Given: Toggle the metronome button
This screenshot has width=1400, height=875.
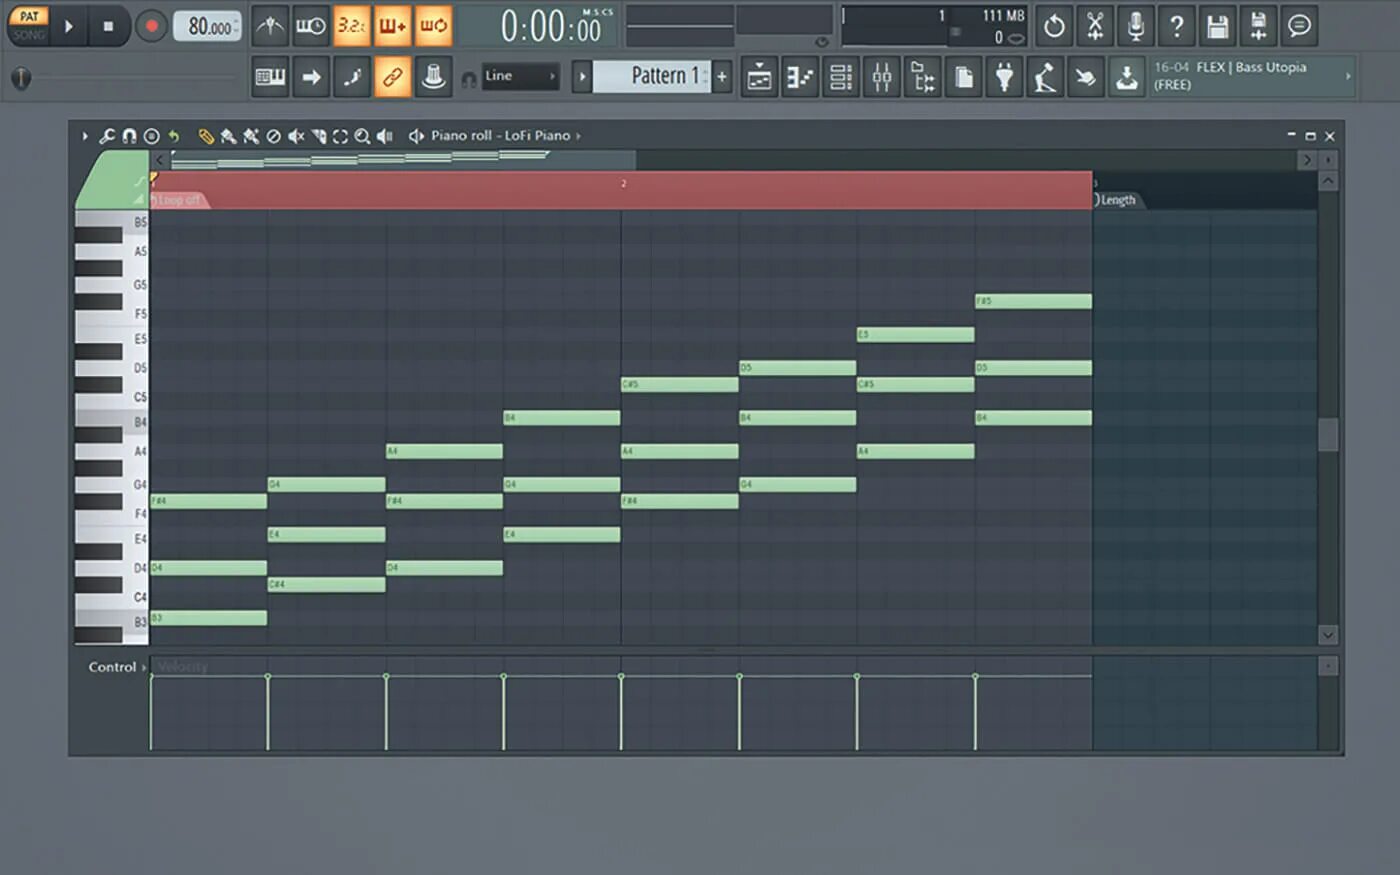Looking at the screenshot, I should 270,26.
